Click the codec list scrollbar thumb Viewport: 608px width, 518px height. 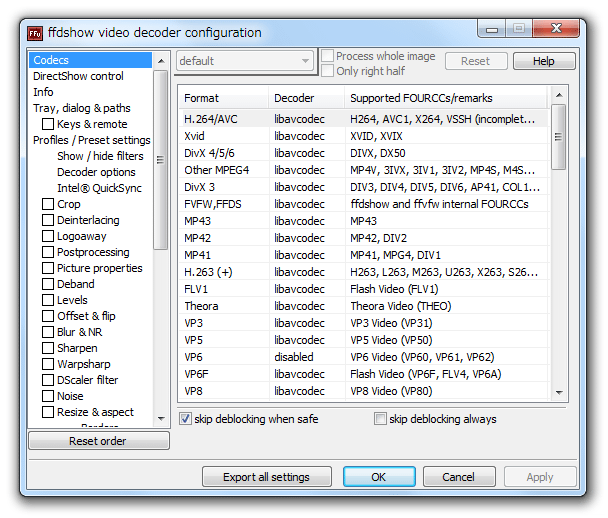tap(559, 137)
